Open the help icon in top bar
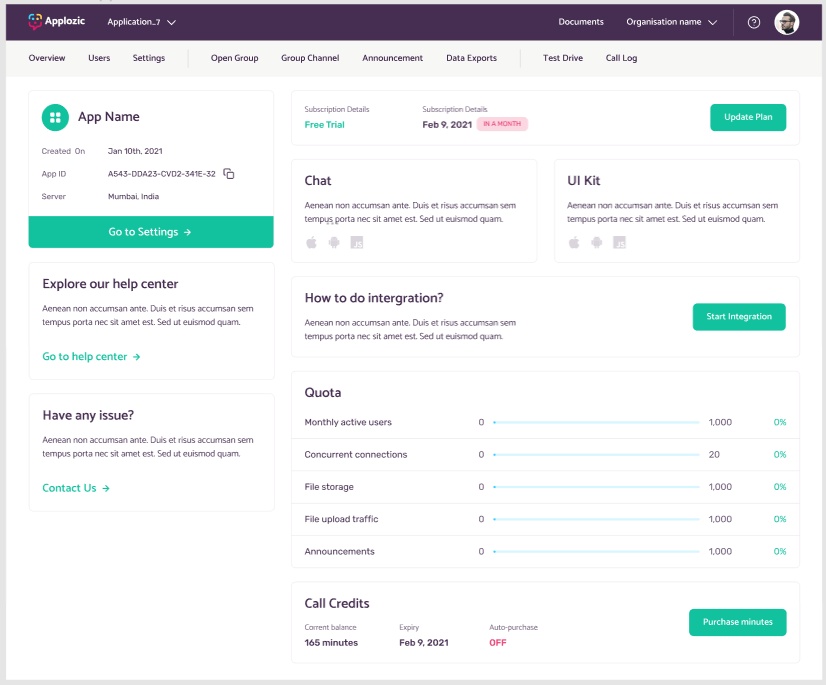 753,21
